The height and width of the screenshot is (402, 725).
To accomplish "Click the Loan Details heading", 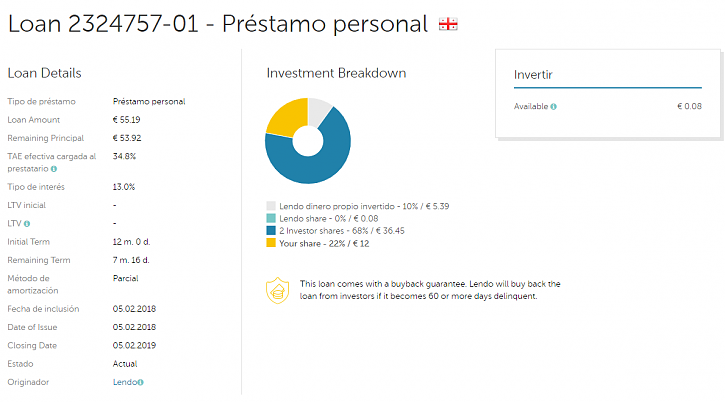I will (x=44, y=73).
